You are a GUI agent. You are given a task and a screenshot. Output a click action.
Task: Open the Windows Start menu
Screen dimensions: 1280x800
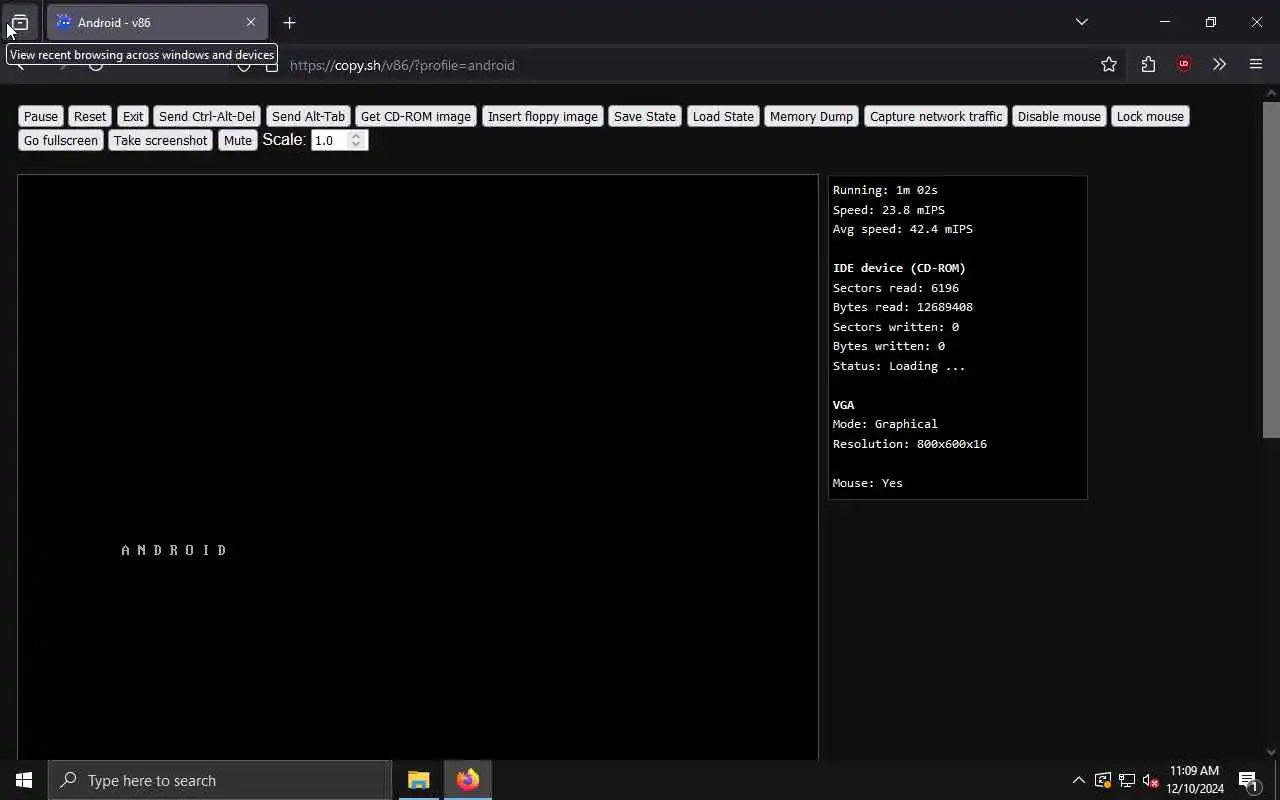pos(24,780)
